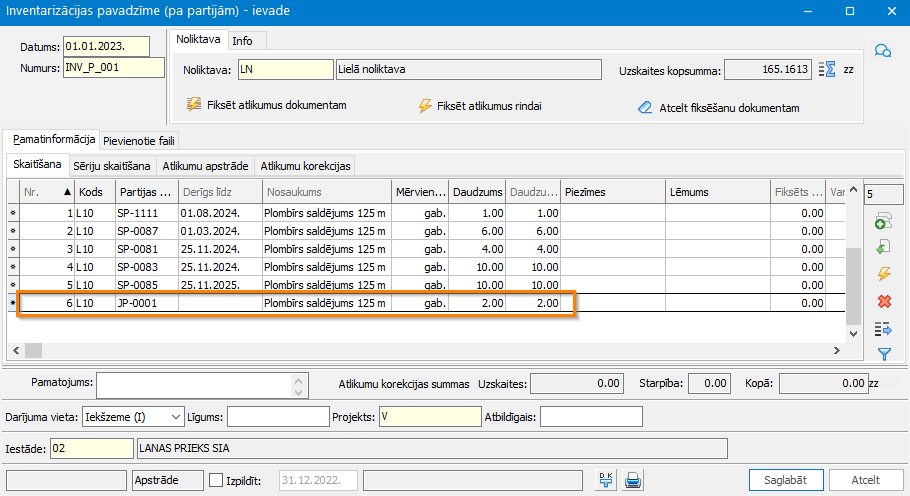
Task: Click the table scroll up arrow
Action: [x=853, y=189]
